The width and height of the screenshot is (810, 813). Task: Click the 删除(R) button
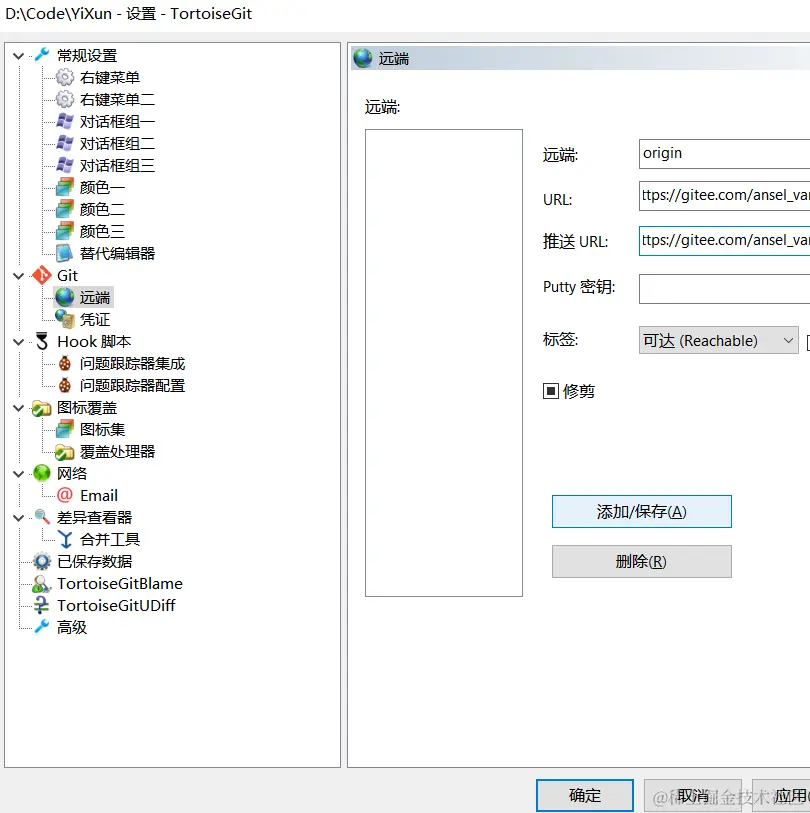pos(641,562)
